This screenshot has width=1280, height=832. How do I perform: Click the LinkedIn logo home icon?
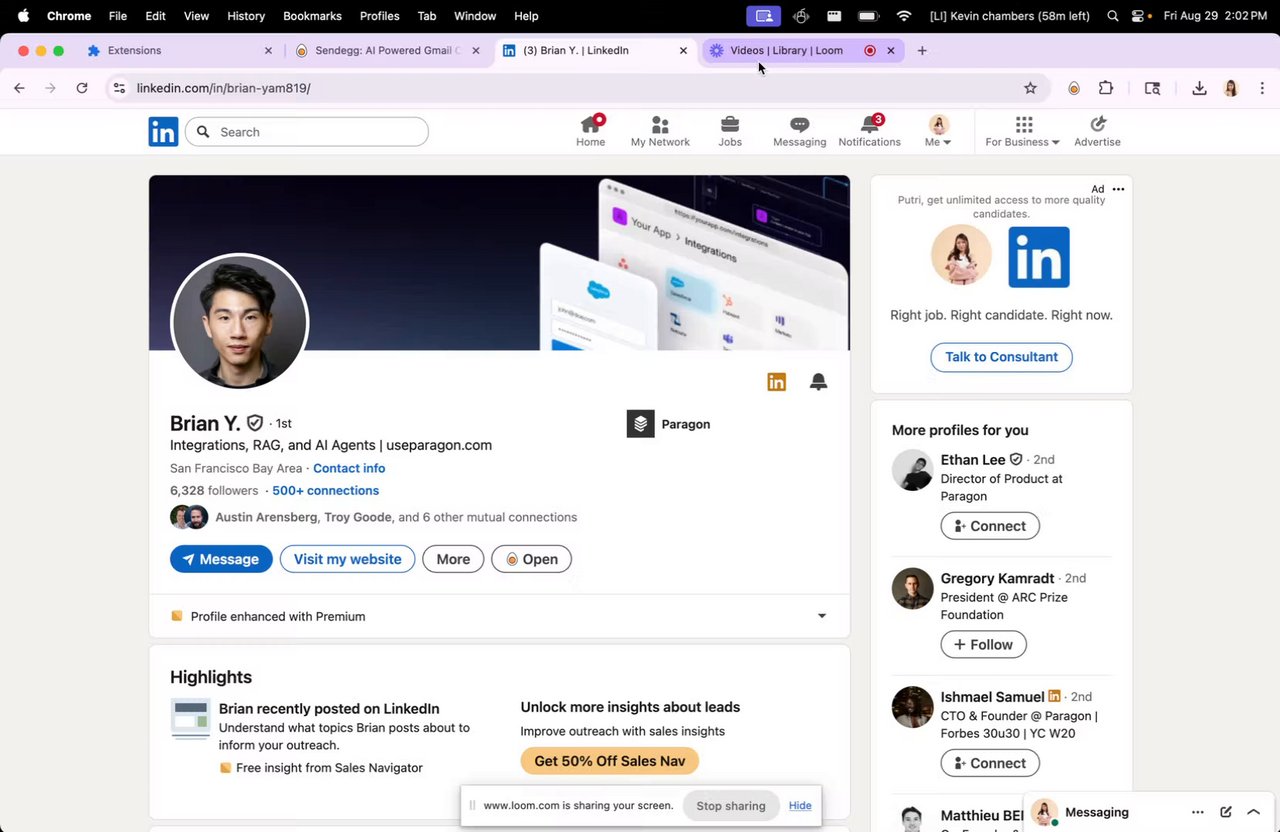click(163, 131)
